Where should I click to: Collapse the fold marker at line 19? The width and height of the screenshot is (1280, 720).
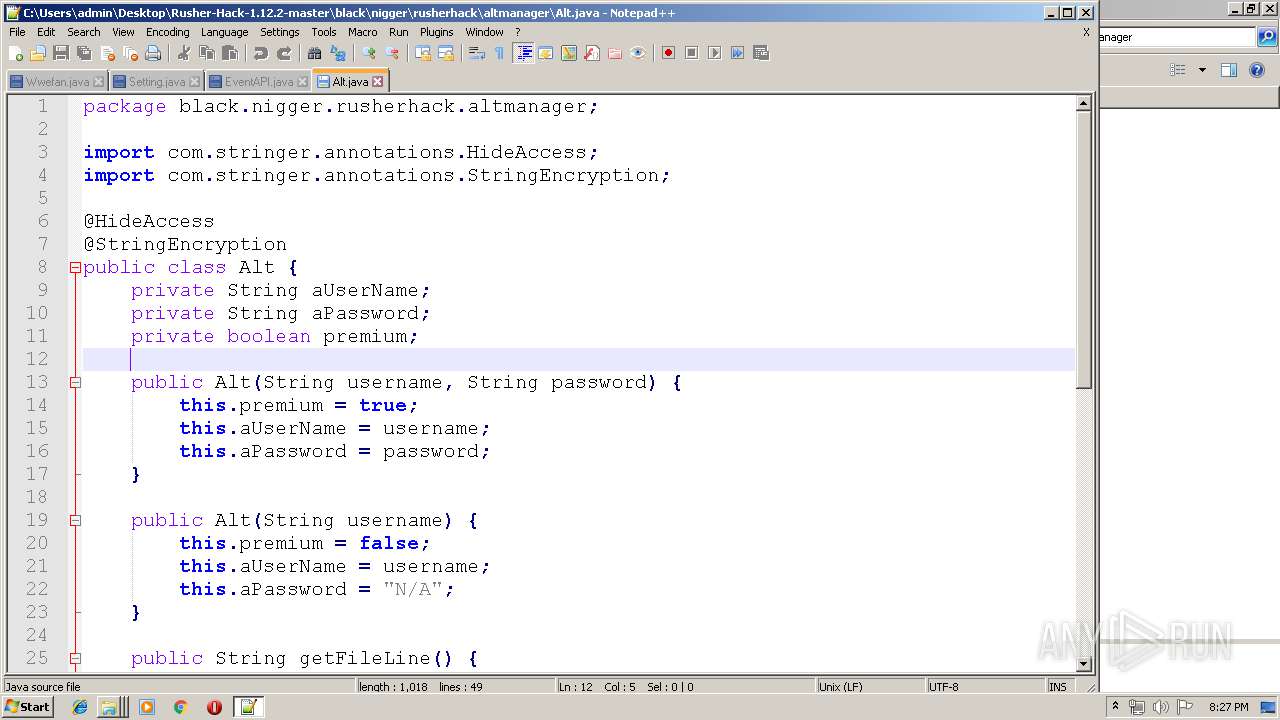point(75,521)
